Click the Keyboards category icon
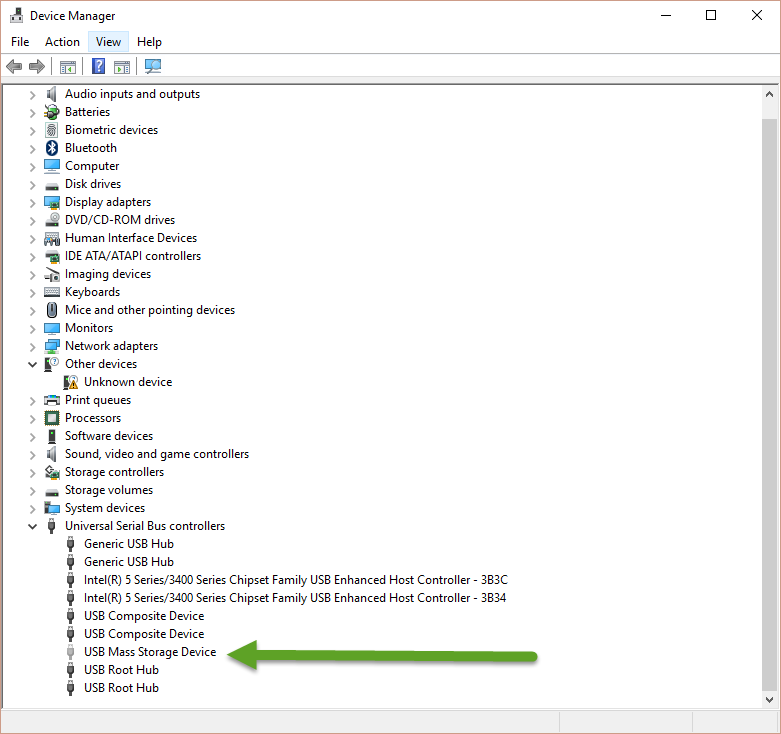The width and height of the screenshot is (781, 734). (52, 292)
